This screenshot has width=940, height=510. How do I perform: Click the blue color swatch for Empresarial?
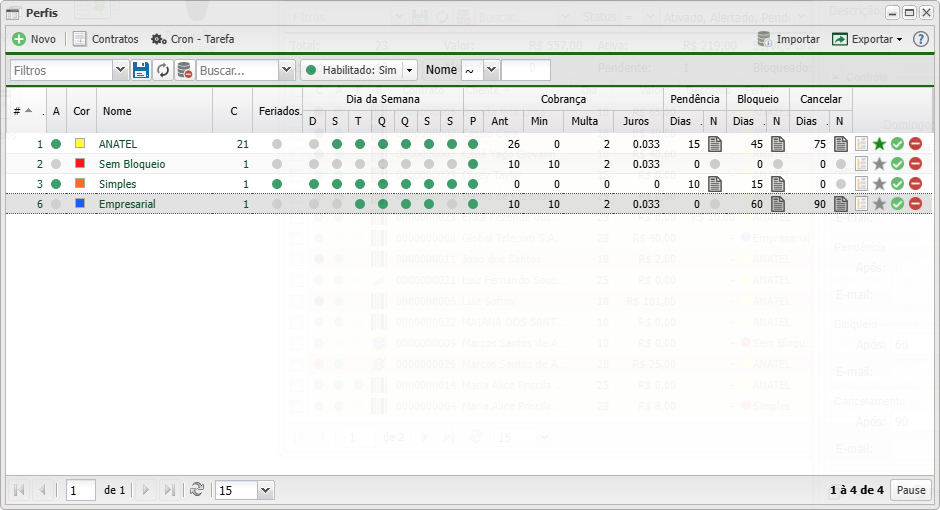point(80,204)
